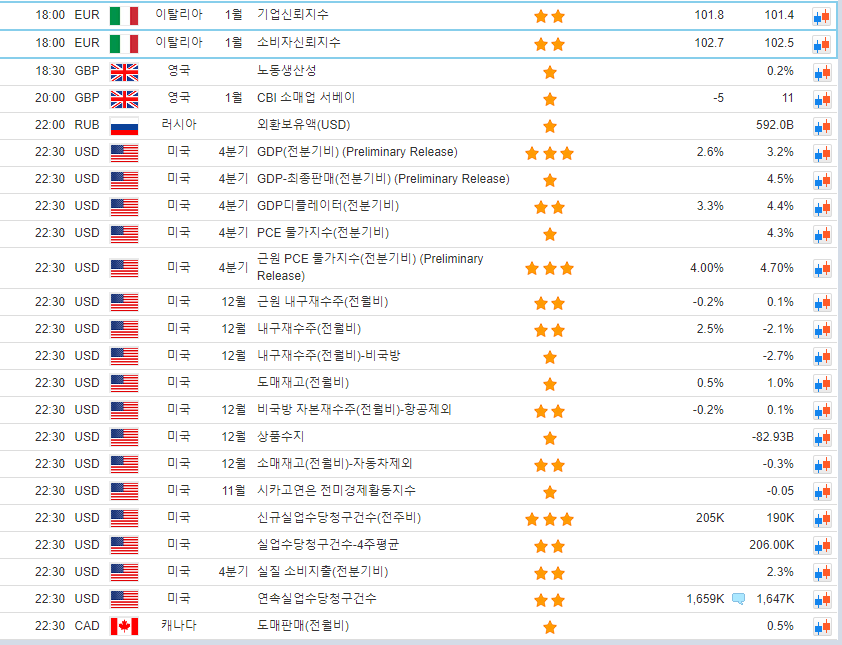Open chart icon for 외환보유액(USD) row
The image size is (842, 645).
pos(821,126)
